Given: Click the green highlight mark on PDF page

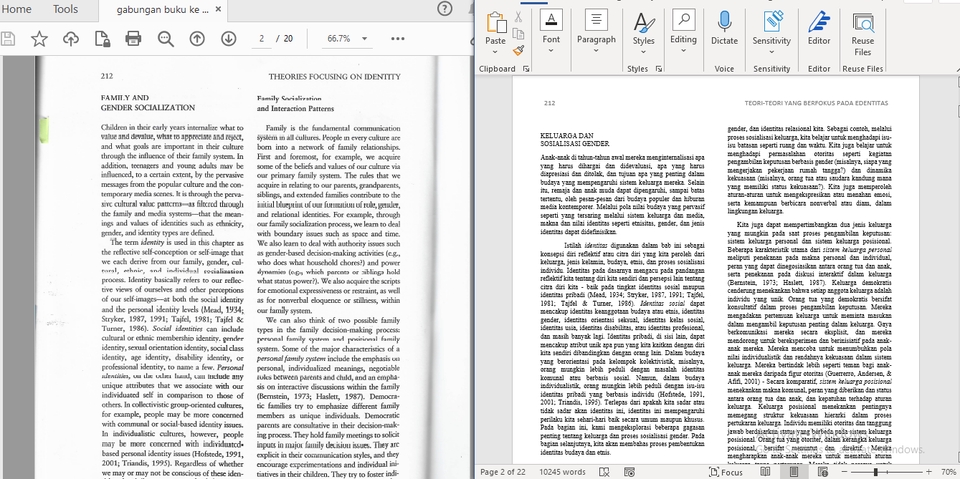Looking at the screenshot, I should pos(44,130).
